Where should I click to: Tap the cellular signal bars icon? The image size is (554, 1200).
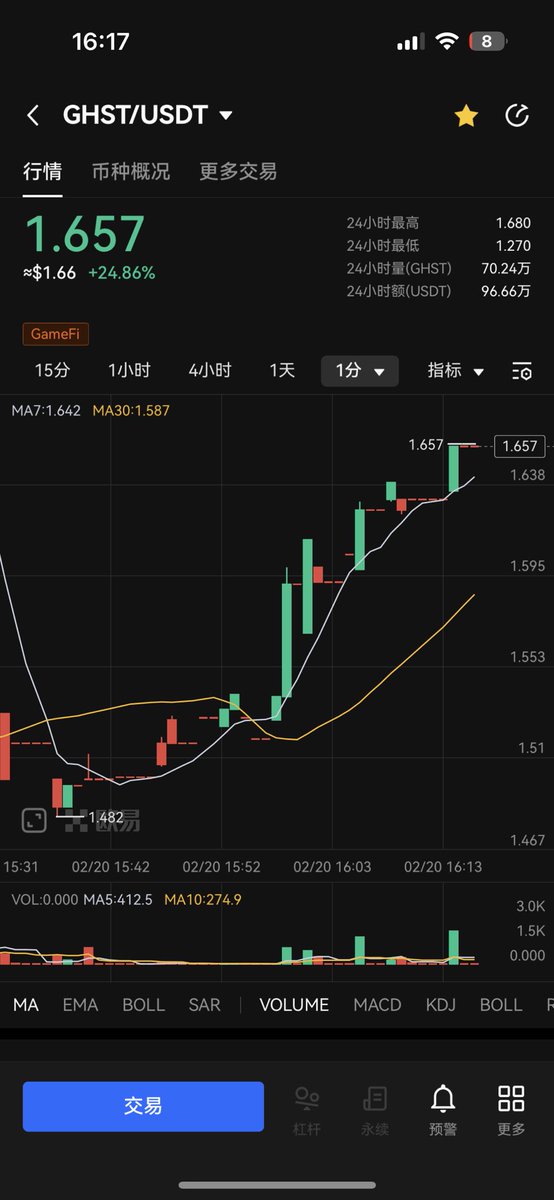point(410,42)
